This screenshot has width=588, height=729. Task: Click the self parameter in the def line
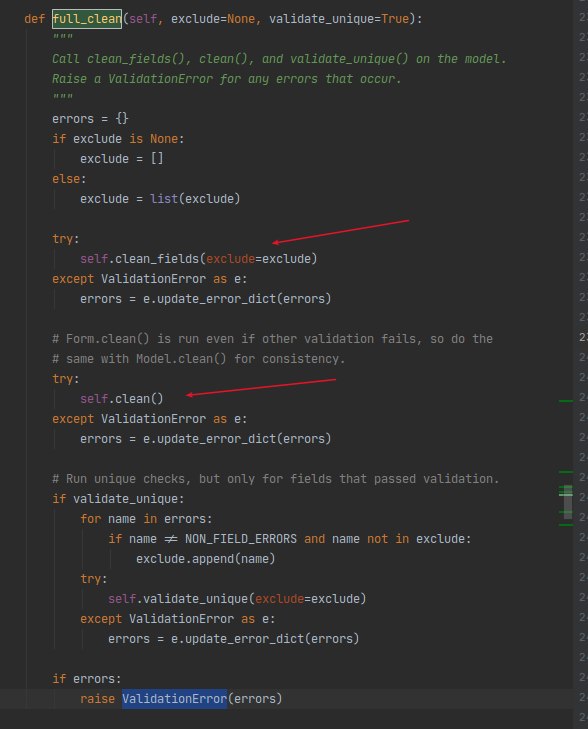(143, 19)
